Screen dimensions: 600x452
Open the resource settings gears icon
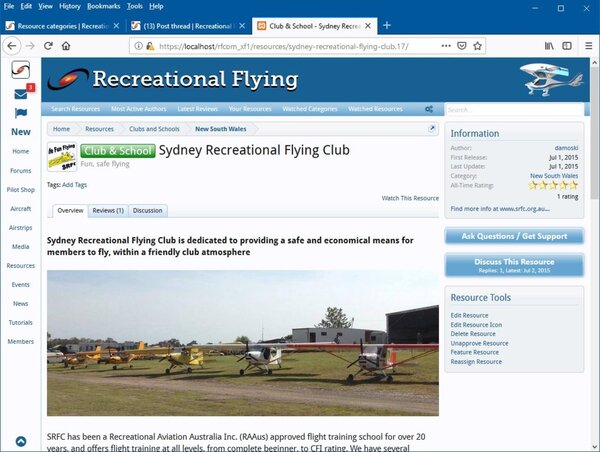click(x=429, y=109)
